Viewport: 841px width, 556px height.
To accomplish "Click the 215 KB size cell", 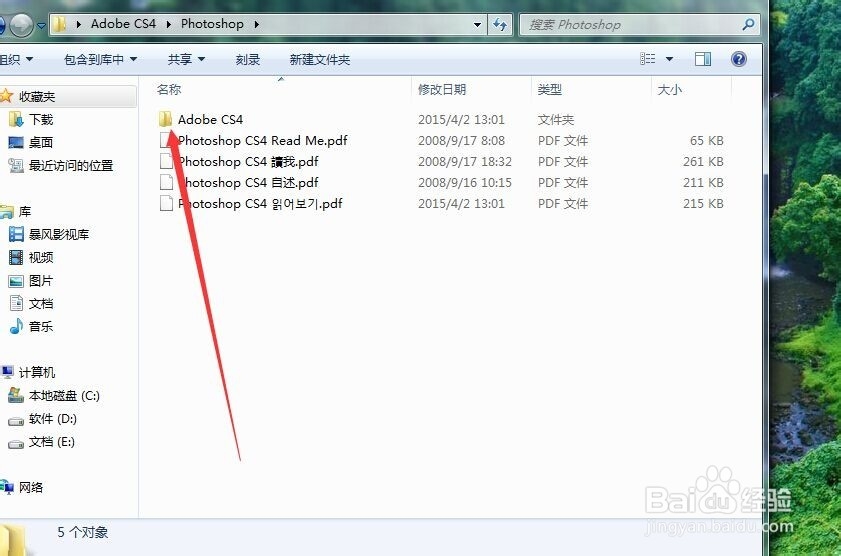I will [703, 204].
